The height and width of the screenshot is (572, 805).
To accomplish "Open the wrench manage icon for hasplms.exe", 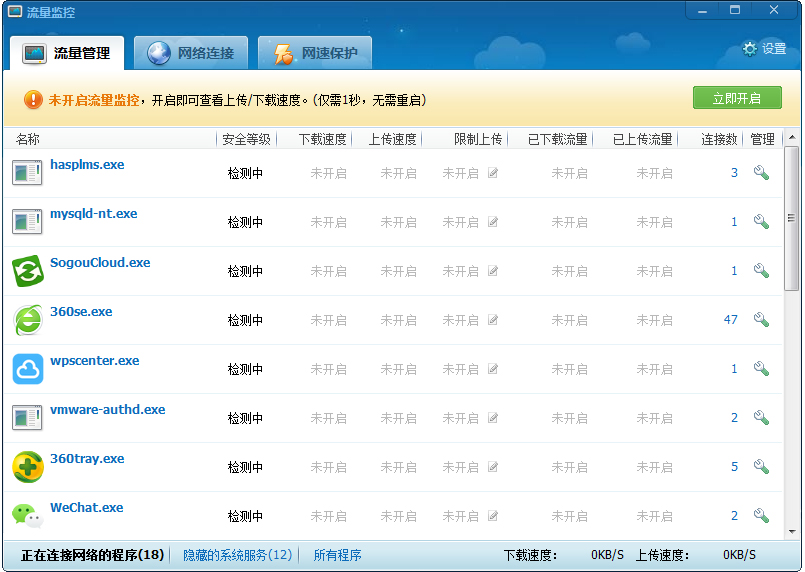I will [761, 173].
